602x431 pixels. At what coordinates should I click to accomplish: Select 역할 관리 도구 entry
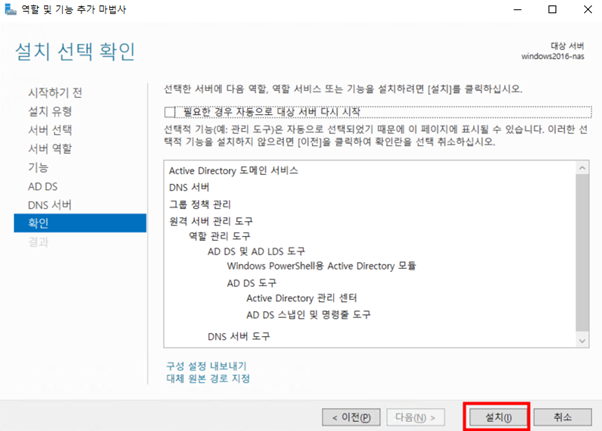click(219, 236)
